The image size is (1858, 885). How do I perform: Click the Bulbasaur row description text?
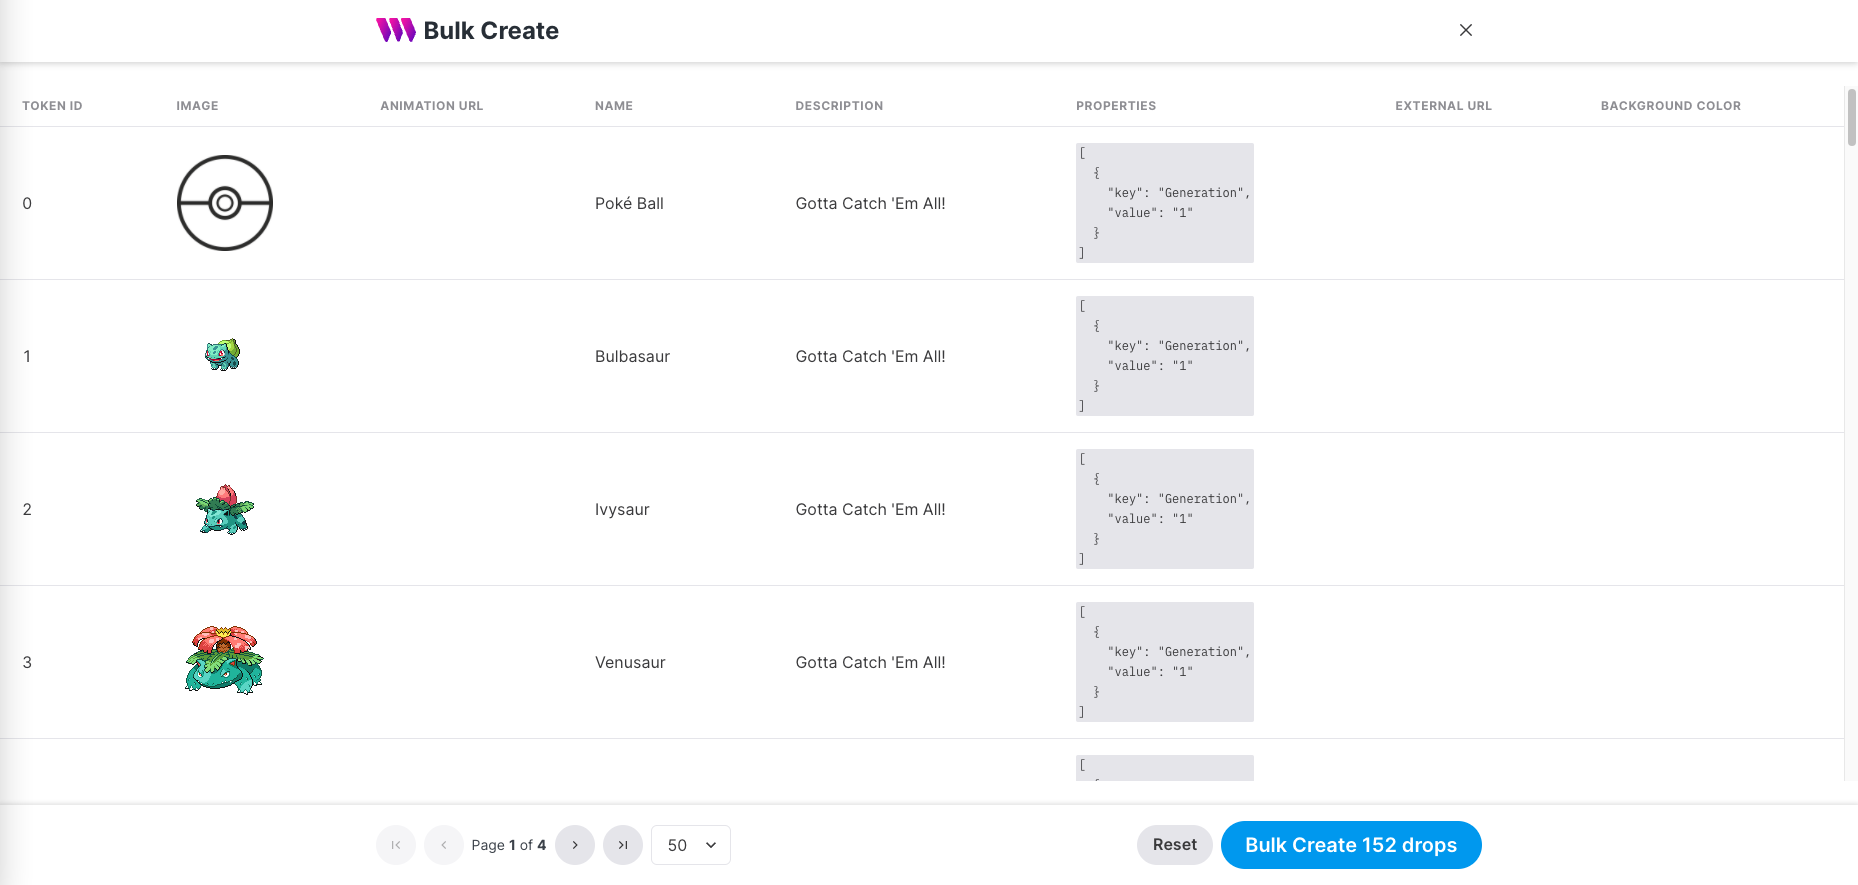pyautogui.click(x=870, y=356)
